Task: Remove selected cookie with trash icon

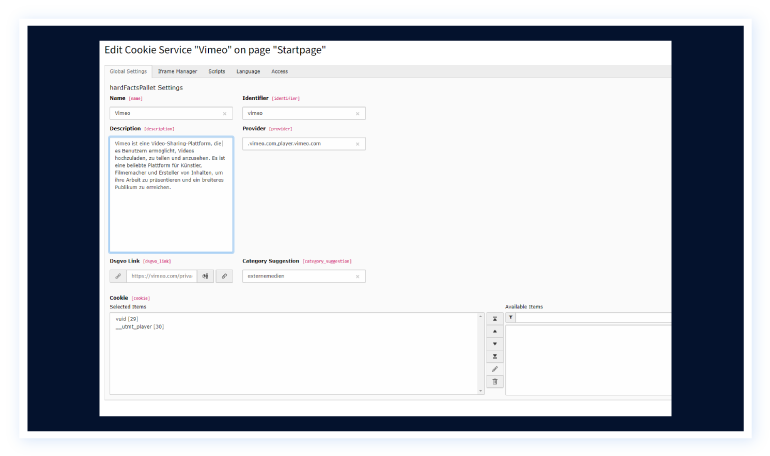Action: tap(495, 381)
